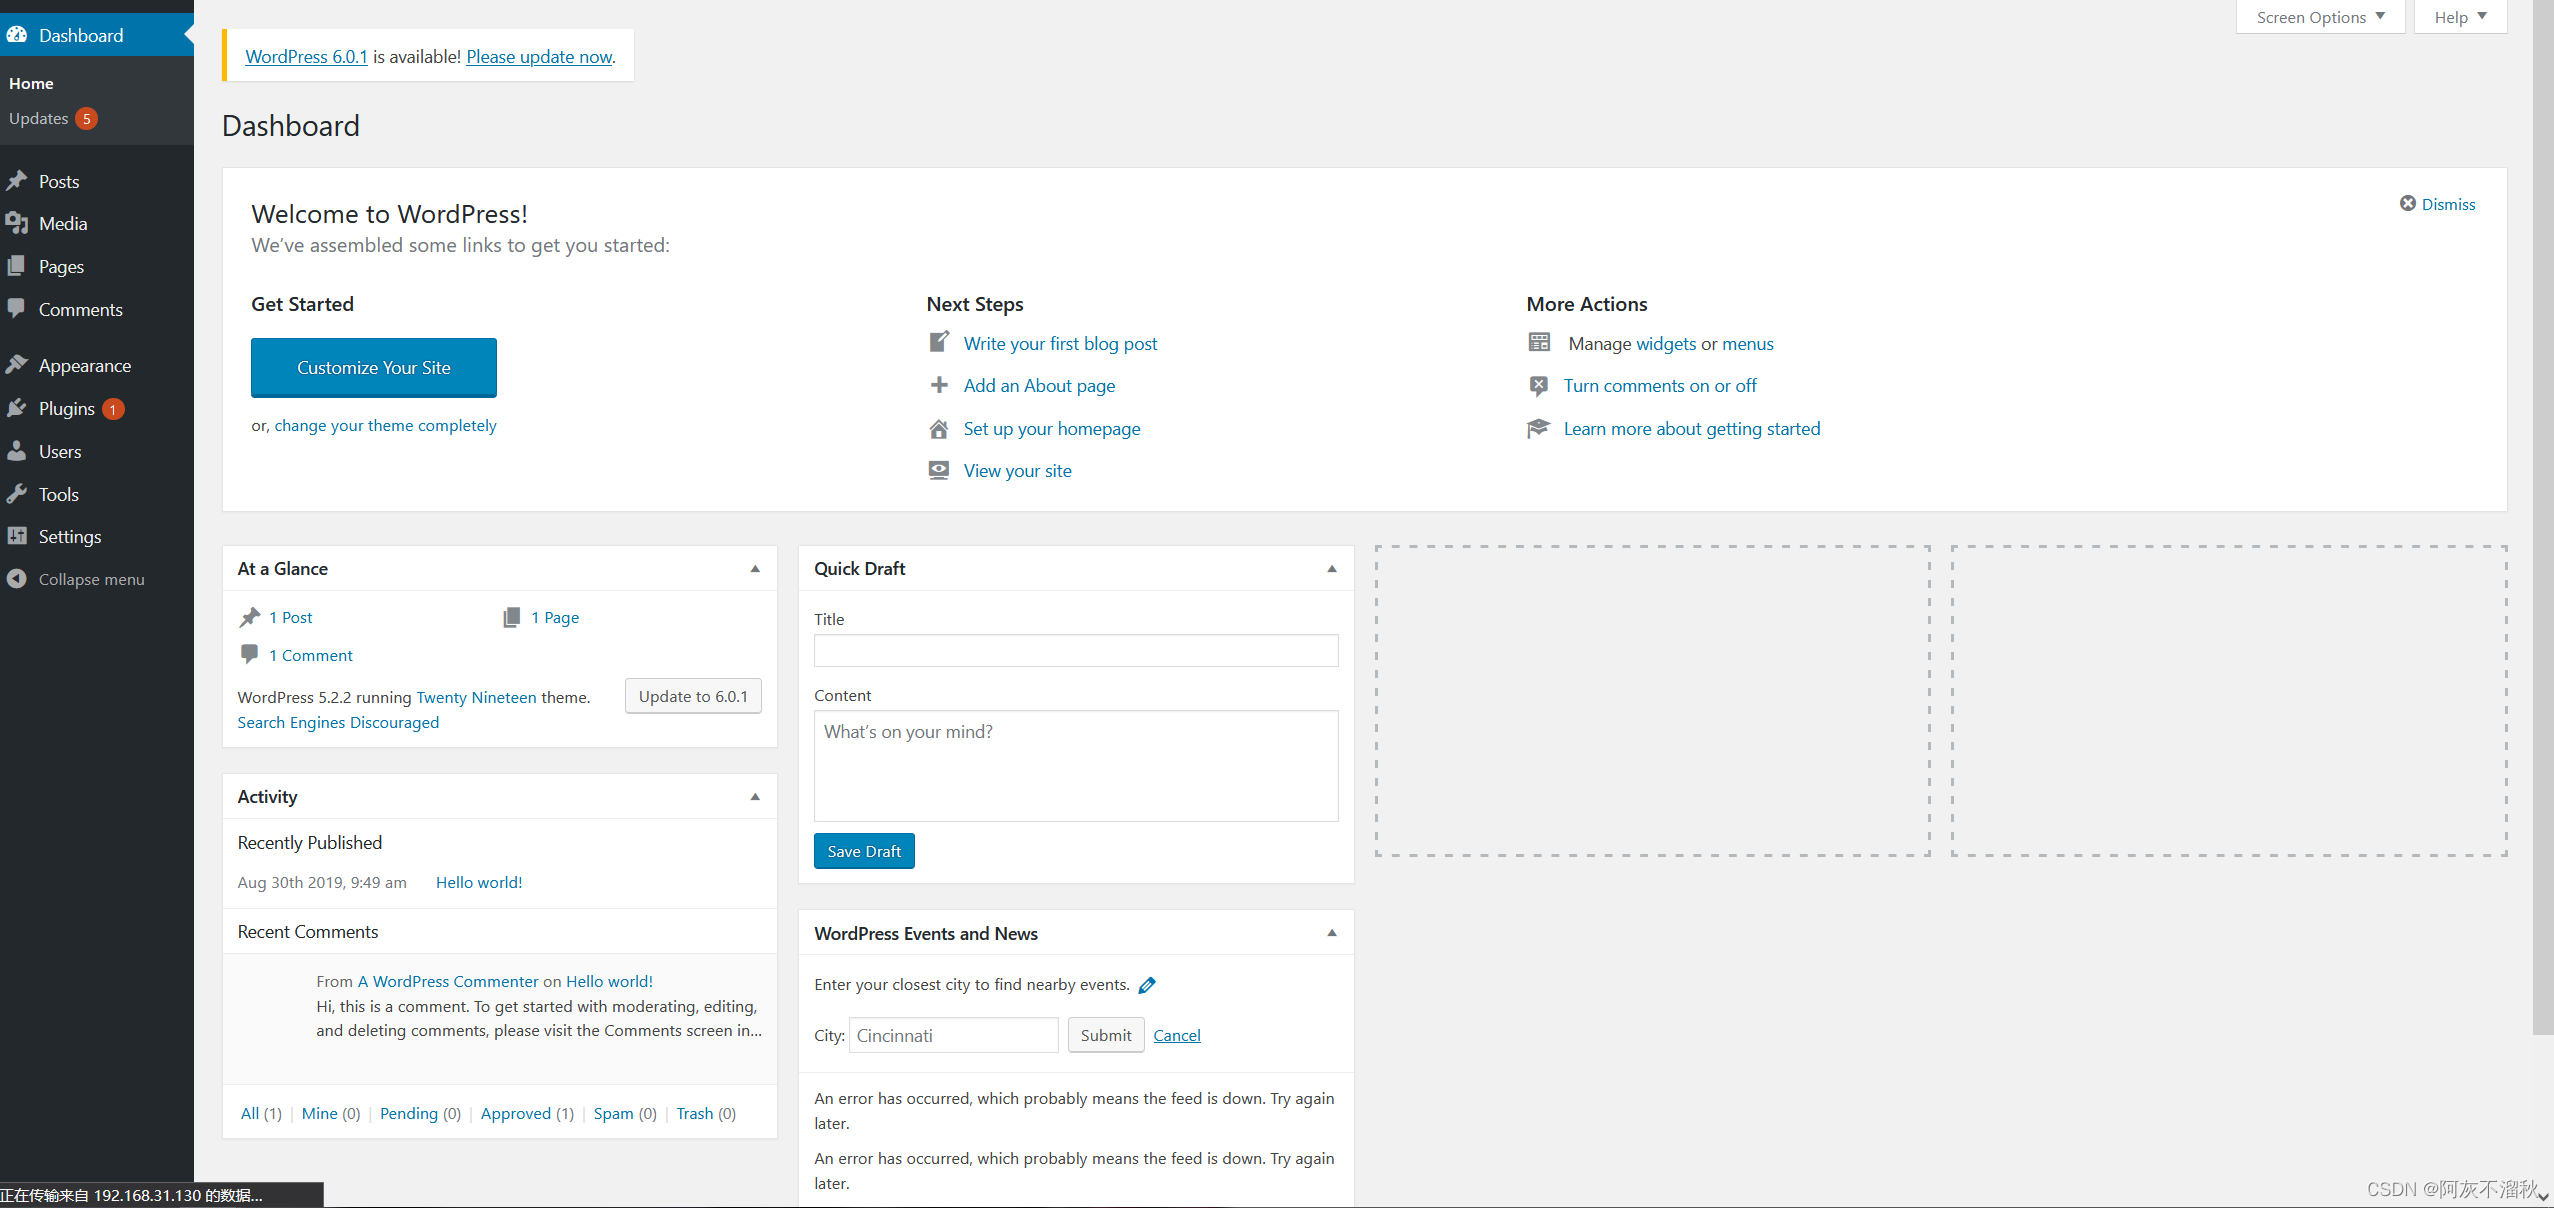Click the Plugins plug icon in sidebar
The width and height of the screenshot is (2554, 1208).
pyautogui.click(x=16, y=408)
